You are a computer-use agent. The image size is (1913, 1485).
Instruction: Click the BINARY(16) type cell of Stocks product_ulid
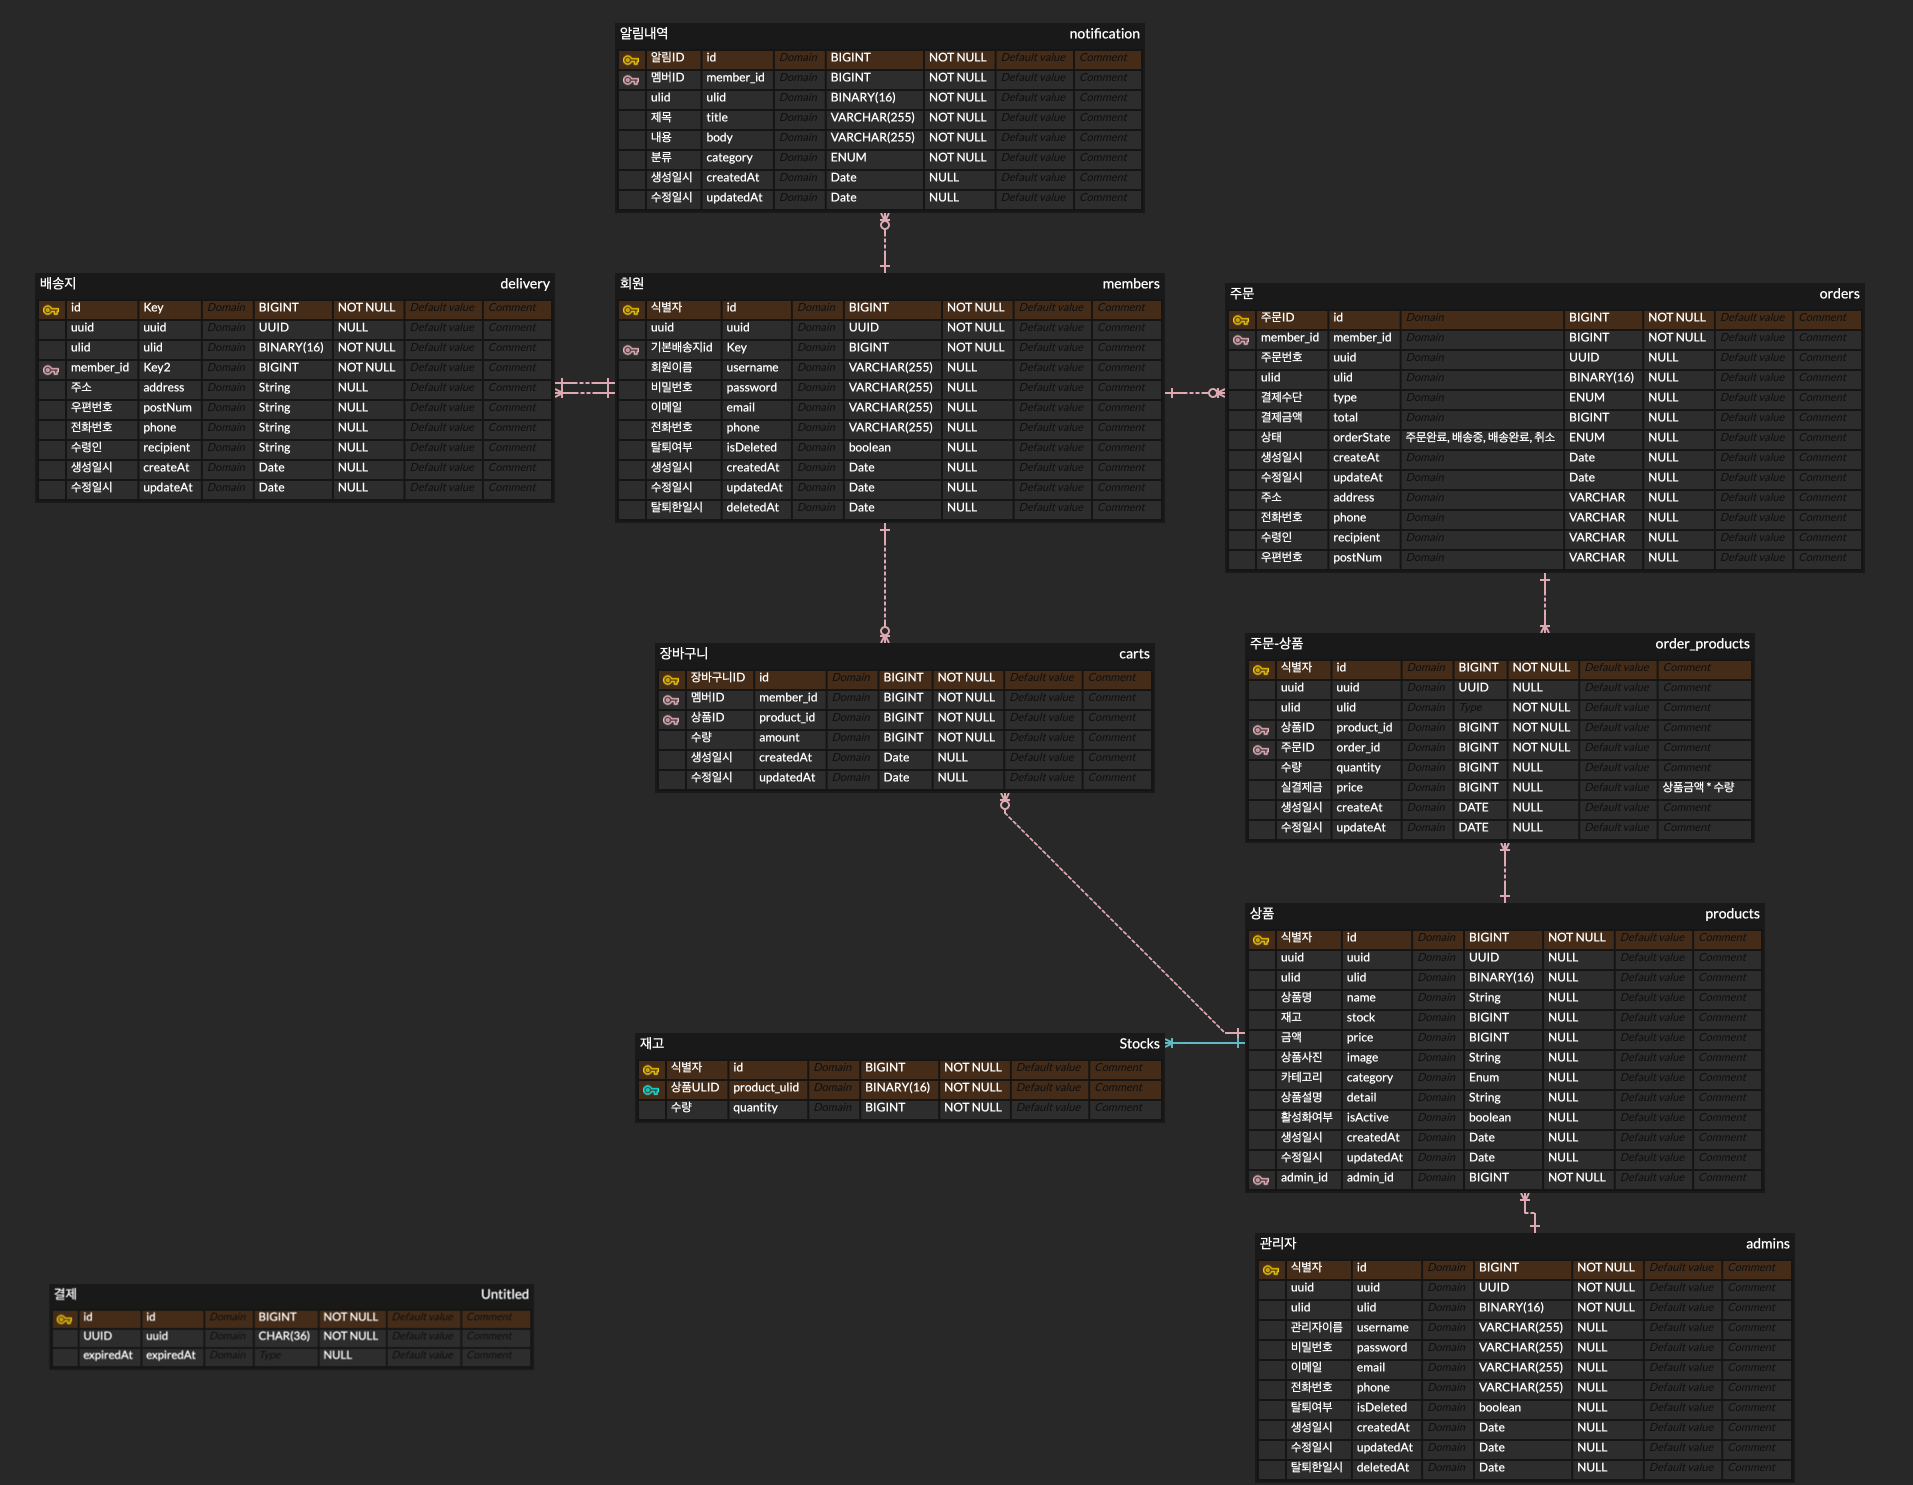click(x=898, y=1088)
